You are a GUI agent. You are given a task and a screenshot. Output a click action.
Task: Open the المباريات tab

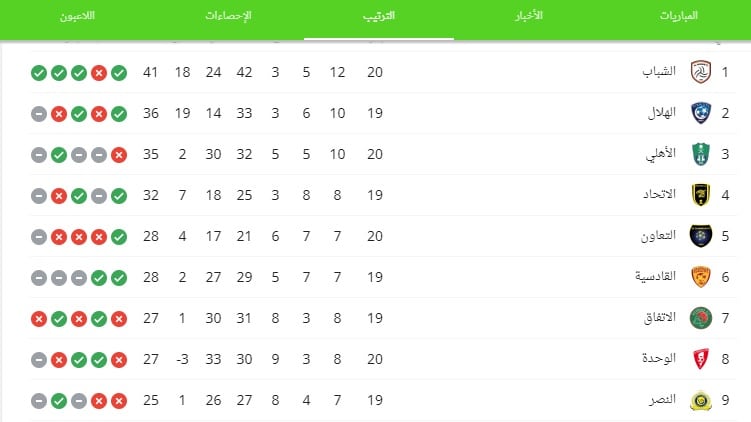point(678,16)
